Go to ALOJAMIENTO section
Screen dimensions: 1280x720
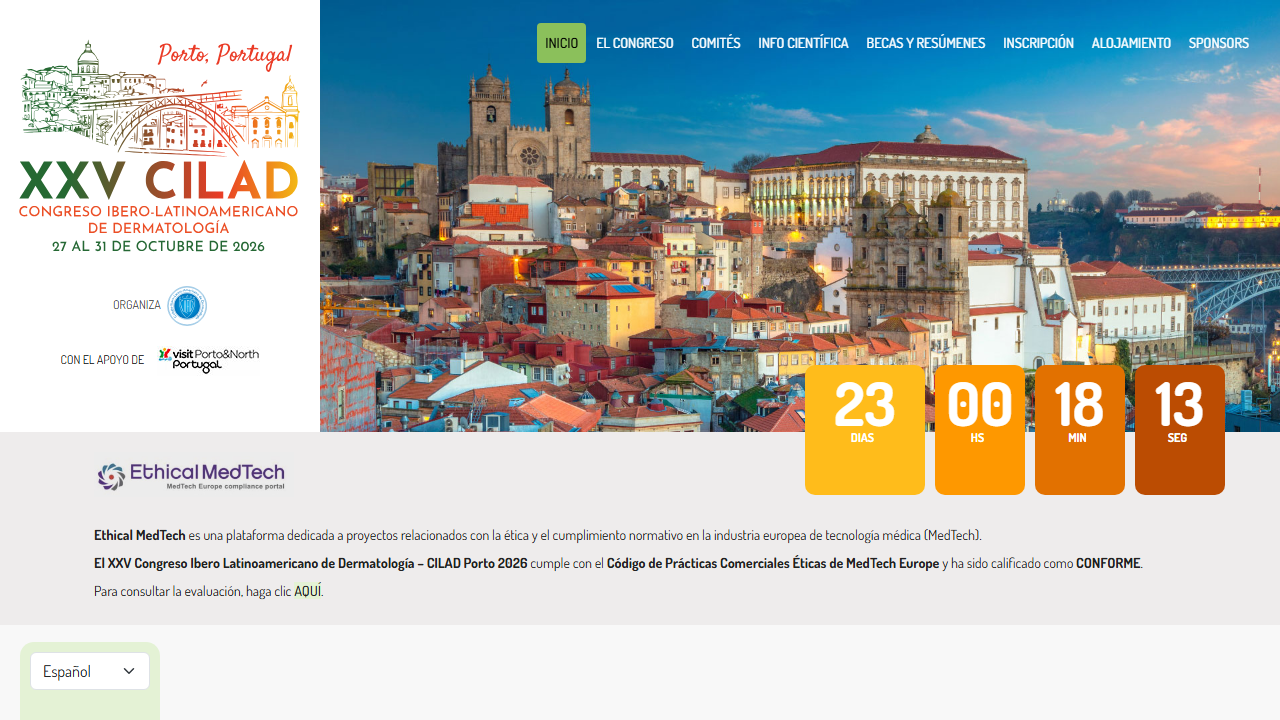(x=1131, y=43)
